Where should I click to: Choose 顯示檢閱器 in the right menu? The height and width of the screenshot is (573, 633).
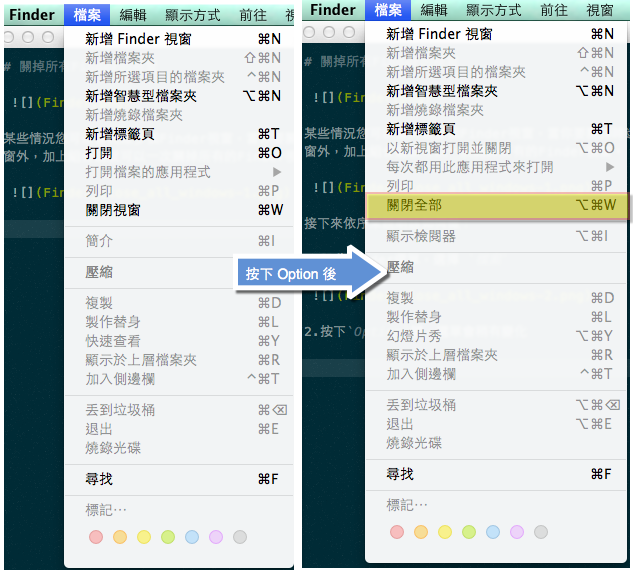421,236
